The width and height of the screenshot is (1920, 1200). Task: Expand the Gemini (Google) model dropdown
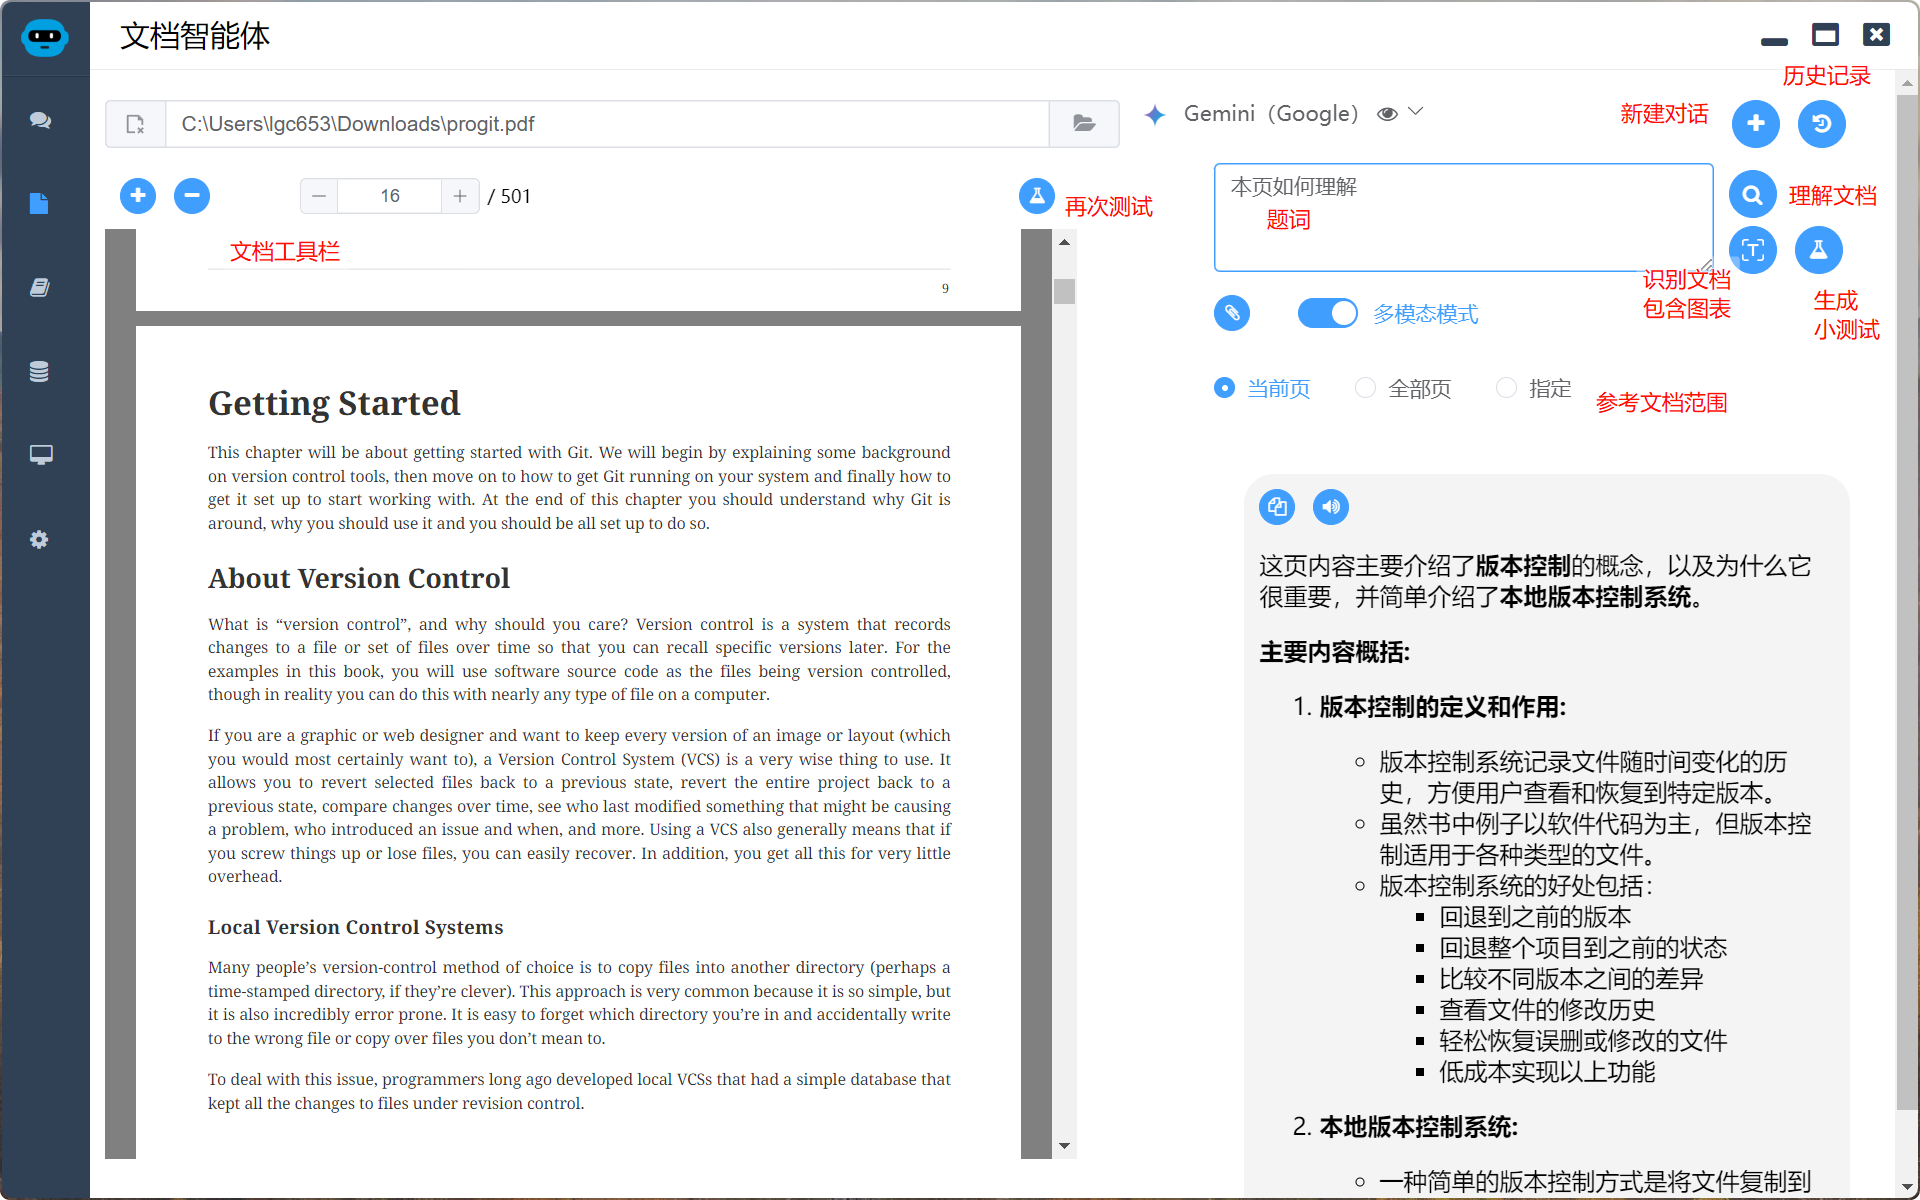click(x=1415, y=112)
